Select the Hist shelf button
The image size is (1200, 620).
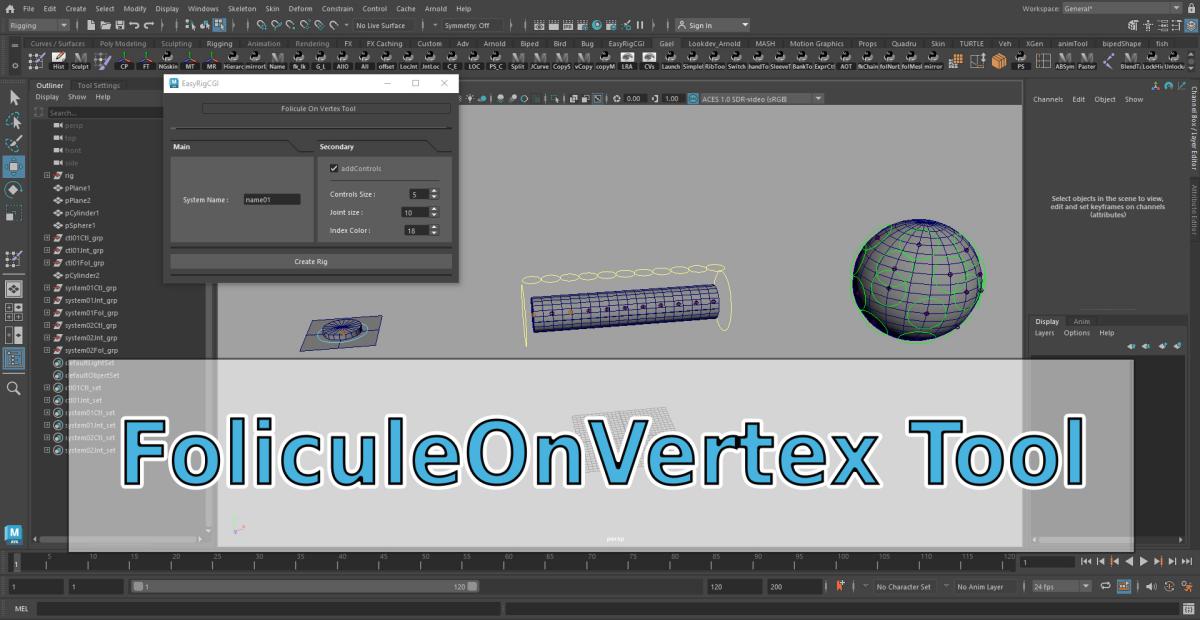58,61
